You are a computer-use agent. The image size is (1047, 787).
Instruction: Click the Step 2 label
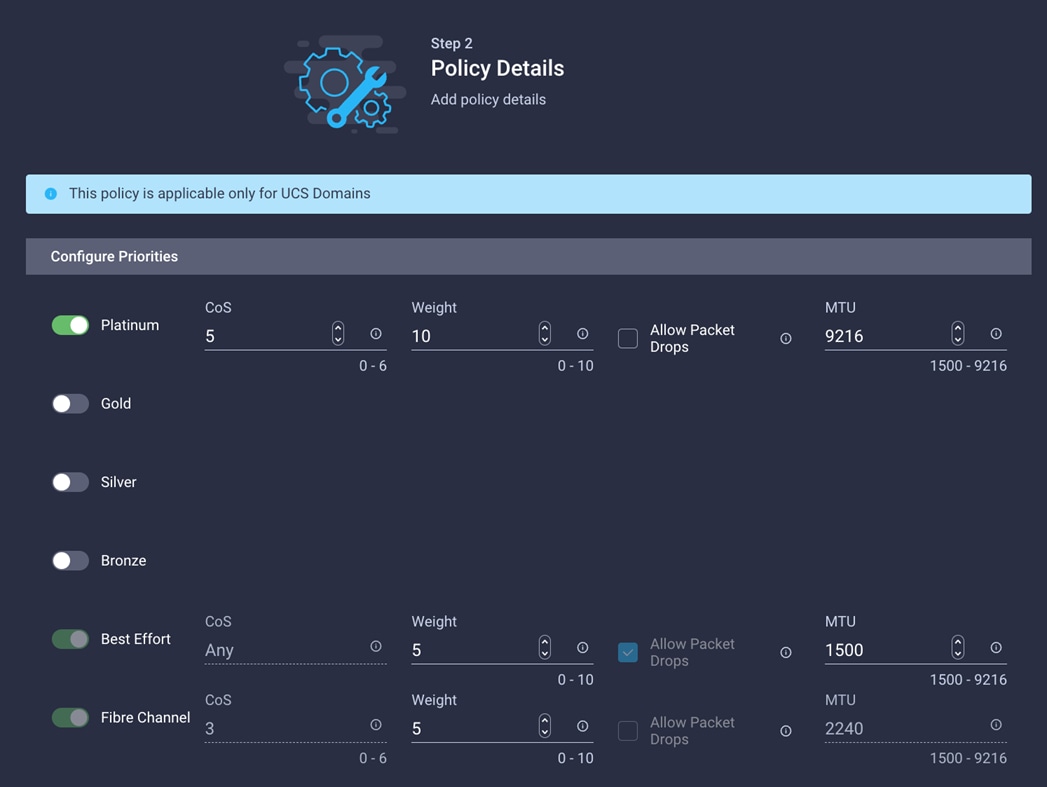coord(451,43)
